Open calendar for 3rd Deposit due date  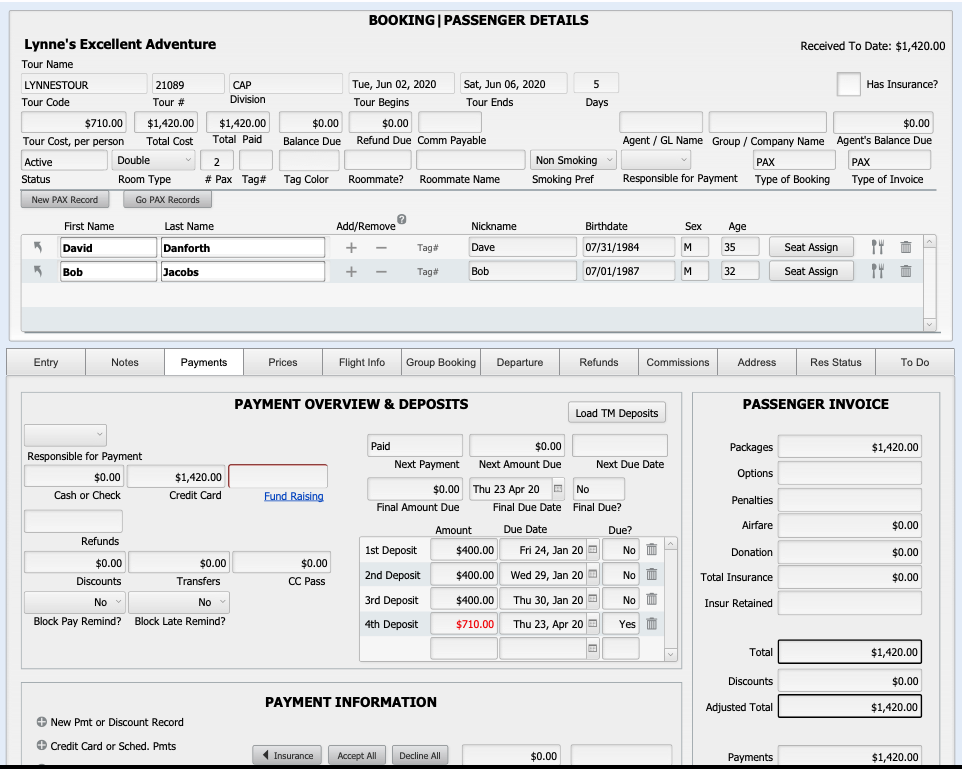(x=593, y=599)
